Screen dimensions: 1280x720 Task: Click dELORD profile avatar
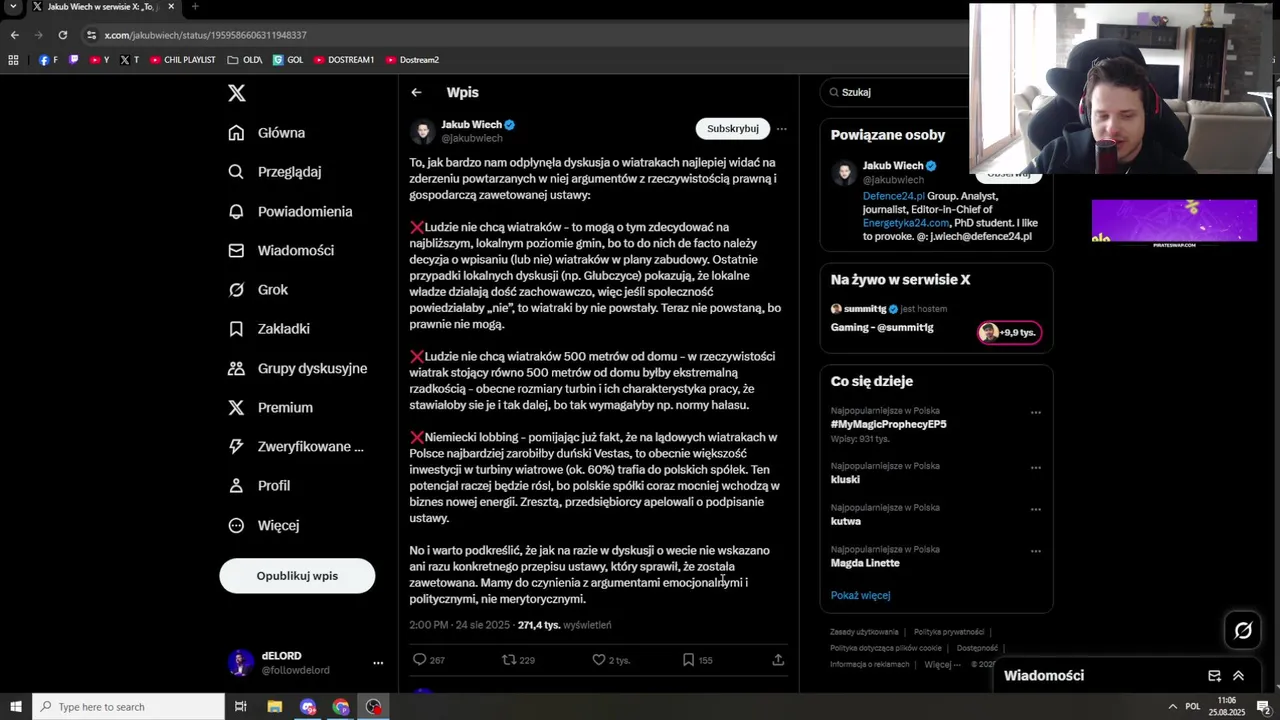pos(241,663)
